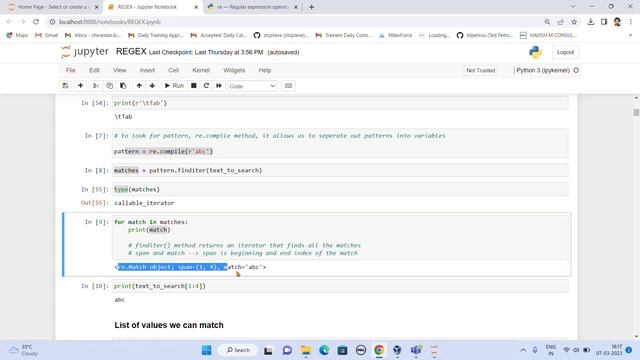Click the callable_iterator output text

pos(144,203)
